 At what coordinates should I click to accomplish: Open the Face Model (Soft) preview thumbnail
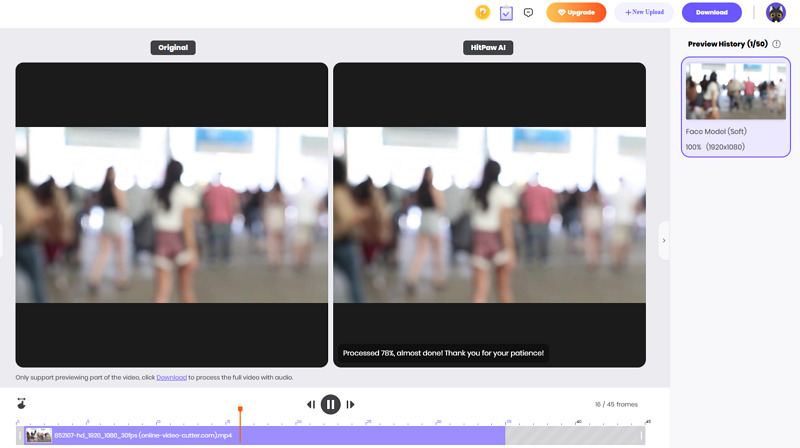735,92
